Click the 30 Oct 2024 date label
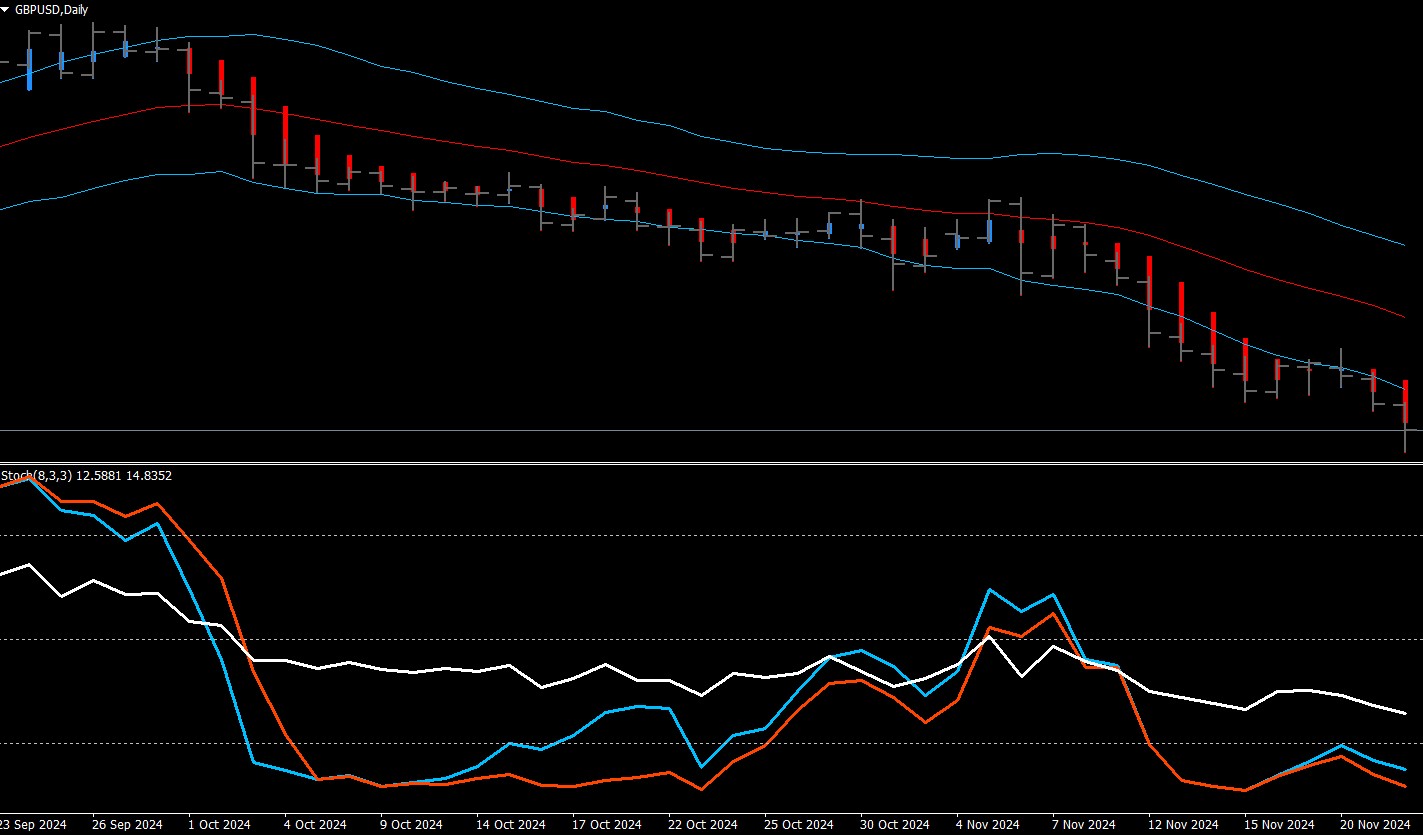 [895, 825]
